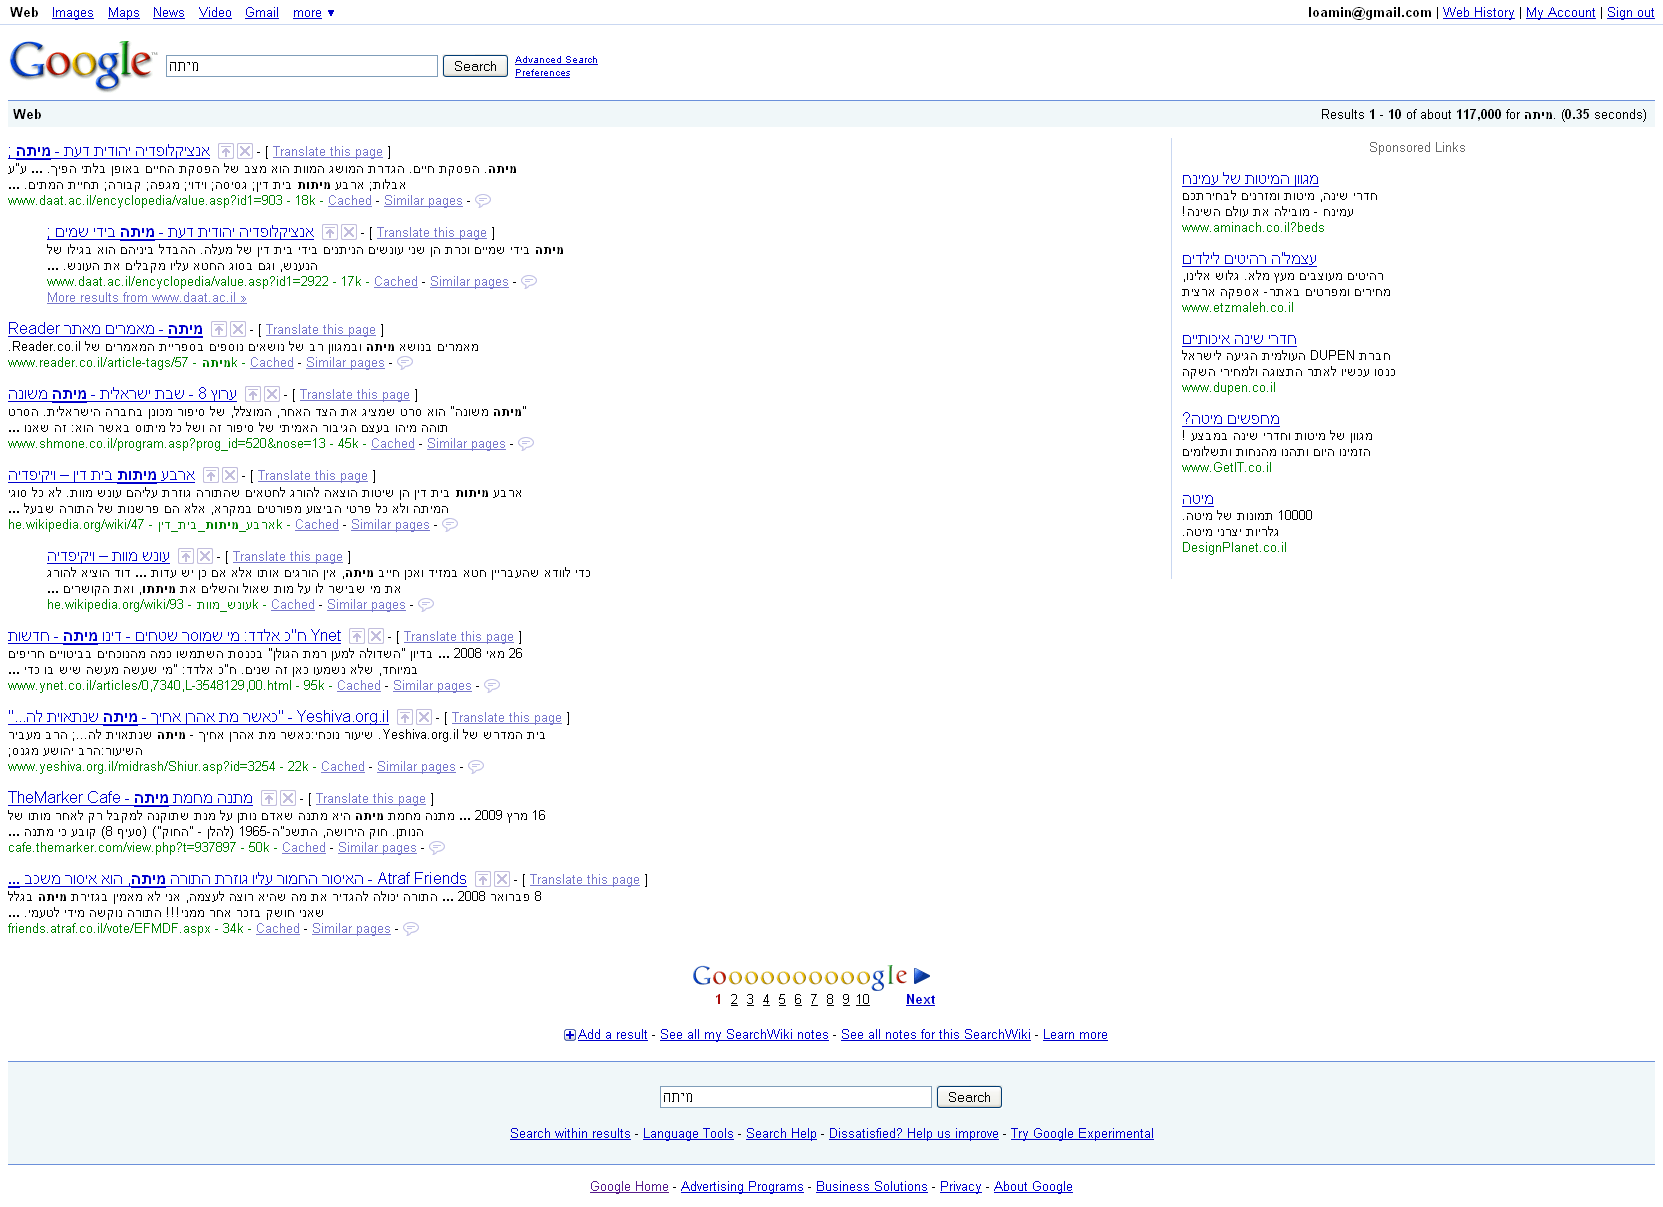Remove the TheMarker Cafe result

pos(288,798)
